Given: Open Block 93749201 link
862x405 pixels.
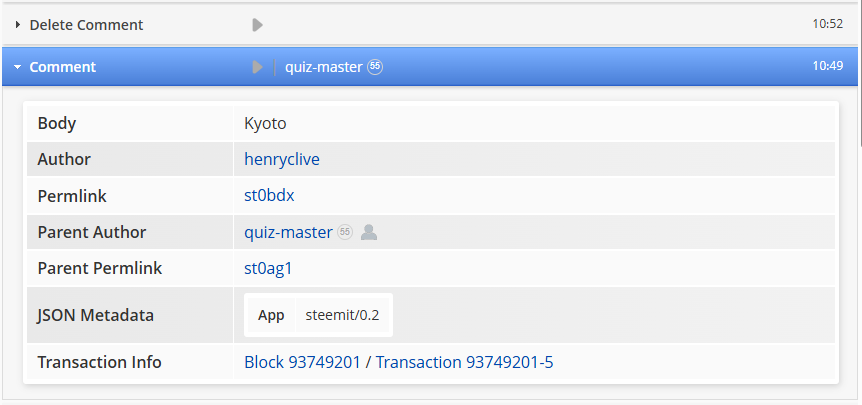Looking at the screenshot, I should coord(302,362).
